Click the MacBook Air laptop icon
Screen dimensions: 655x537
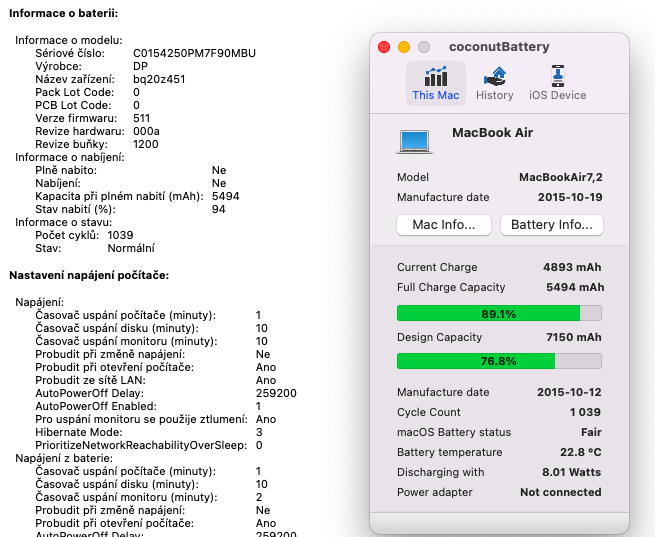[414, 142]
